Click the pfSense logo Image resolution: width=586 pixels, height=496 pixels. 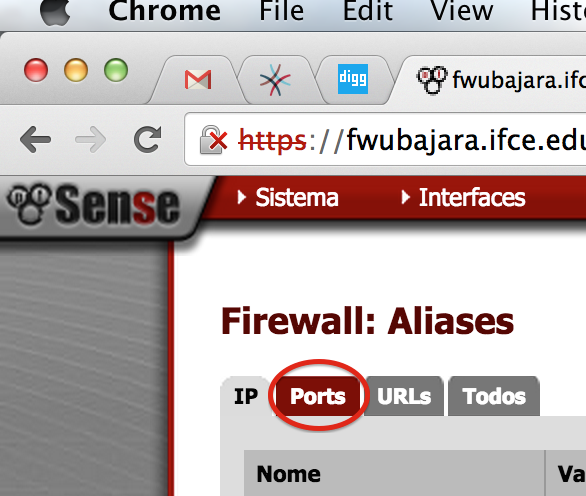(x=93, y=205)
